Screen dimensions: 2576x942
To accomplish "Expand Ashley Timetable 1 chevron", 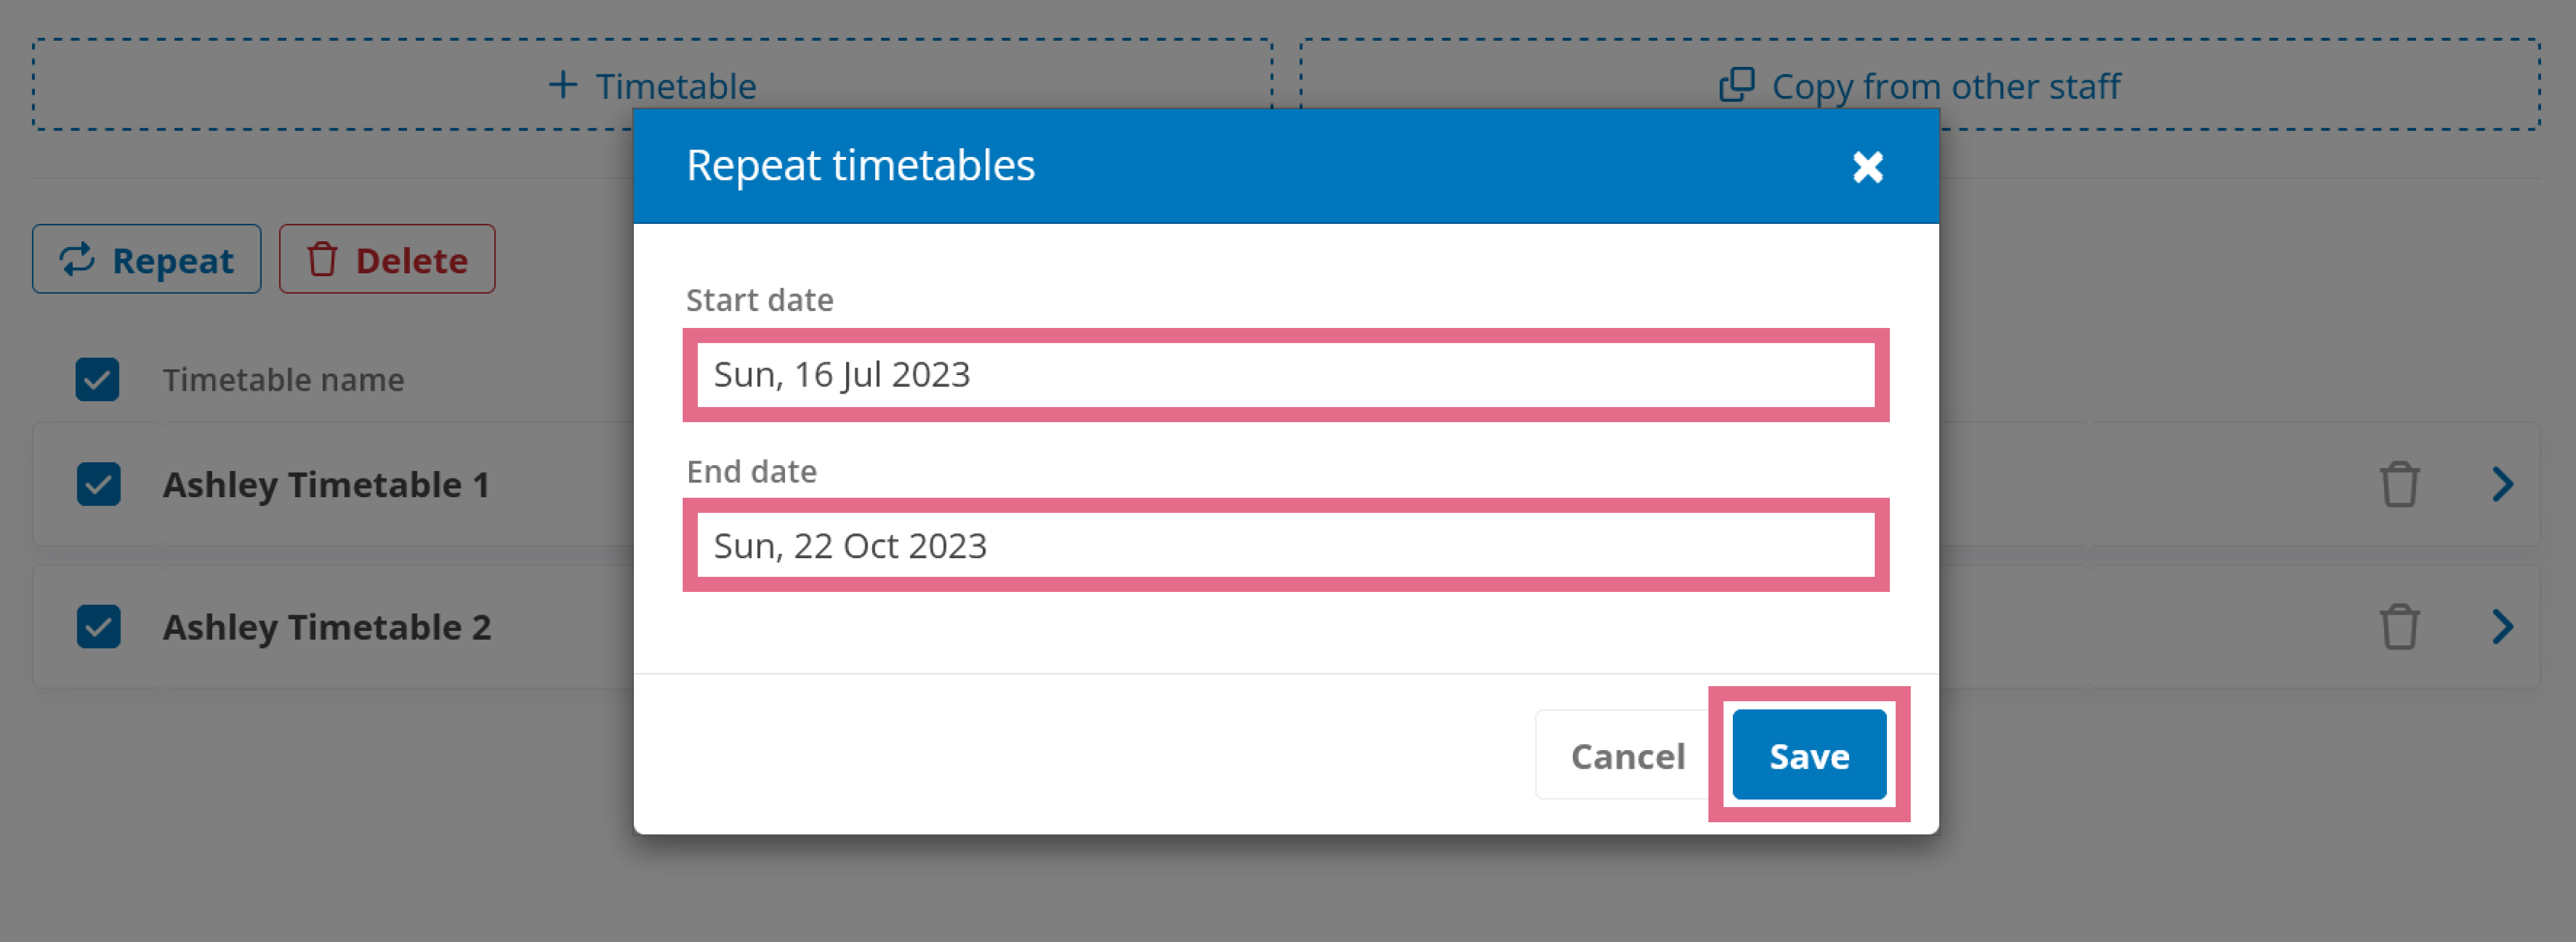I will click(x=2502, y=484).
